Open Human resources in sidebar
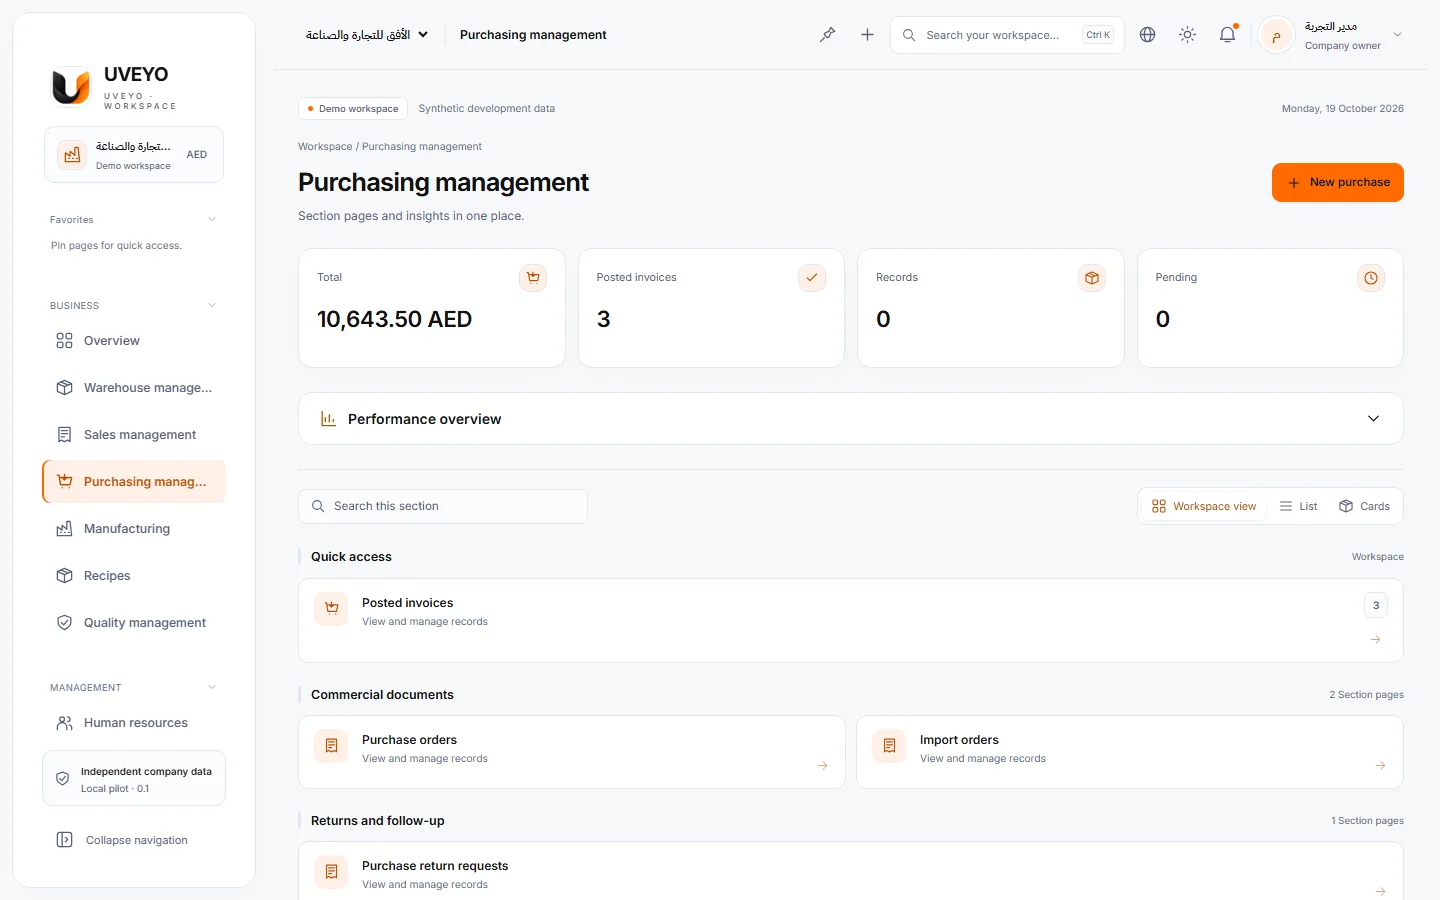The image size is (1440, 900). 134,723
